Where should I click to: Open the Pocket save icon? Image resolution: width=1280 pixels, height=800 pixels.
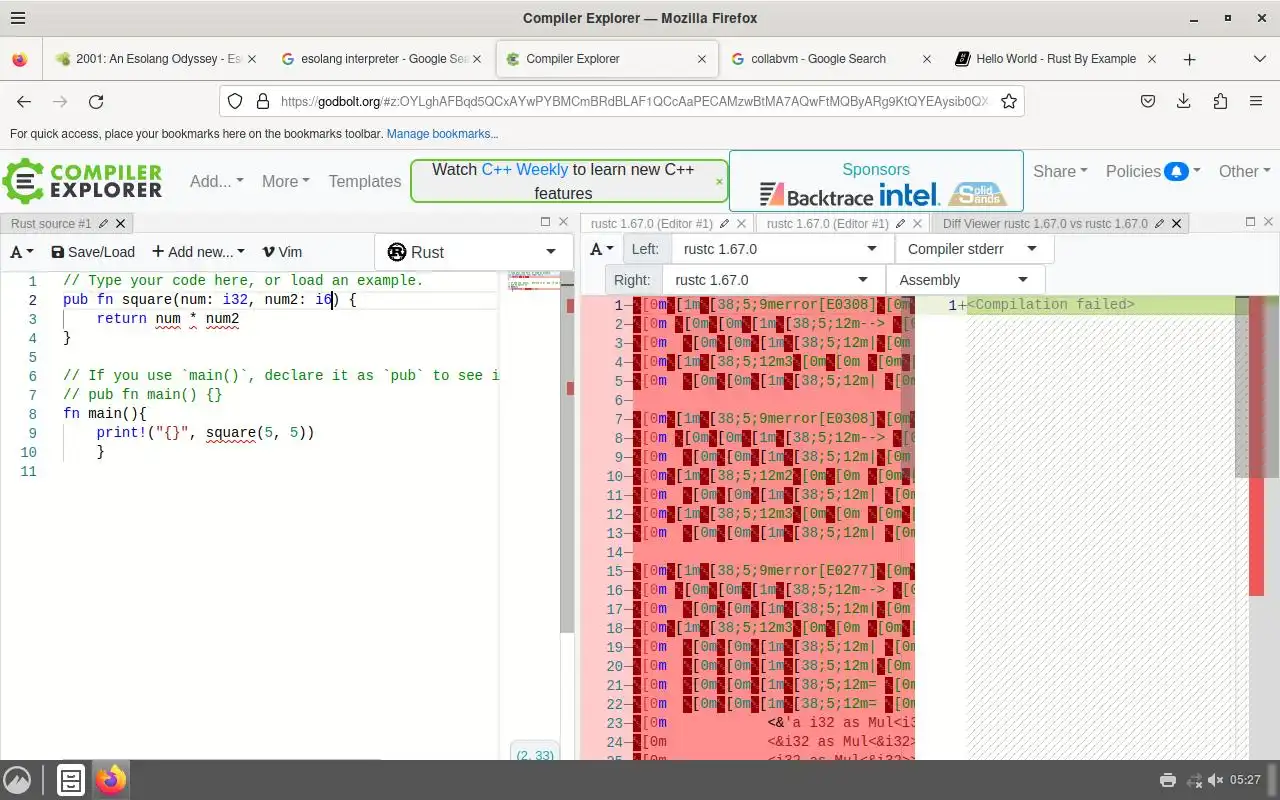tap(1149, 101)
